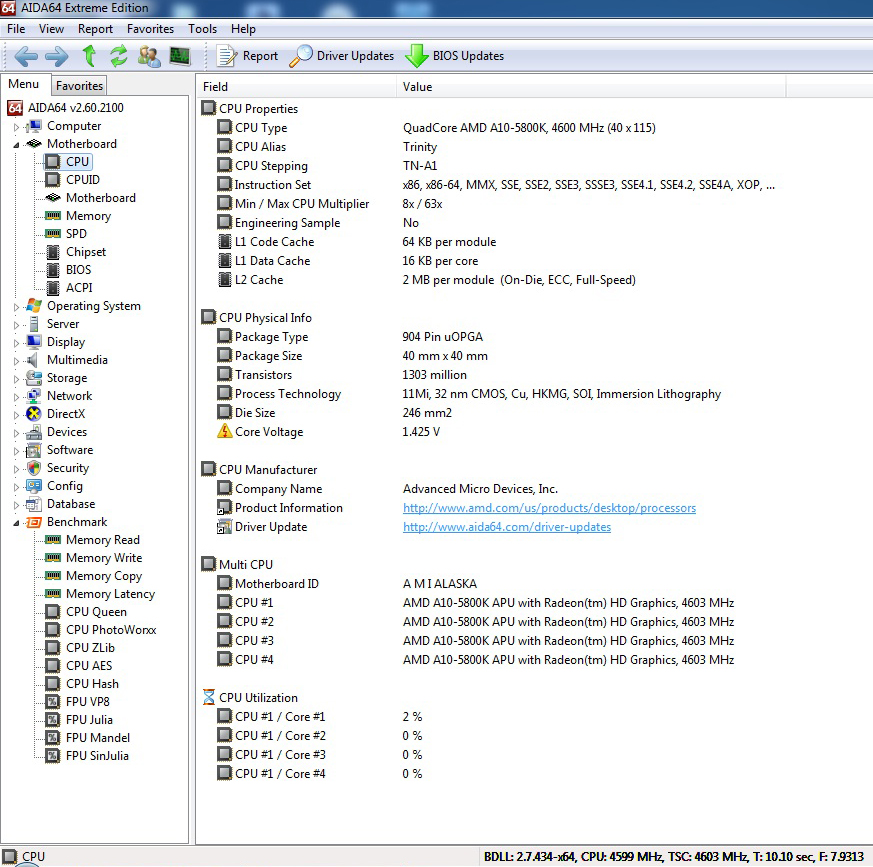Go up one level with green arrow
This screenshot has width=873, height=867.
click(89, 56)
